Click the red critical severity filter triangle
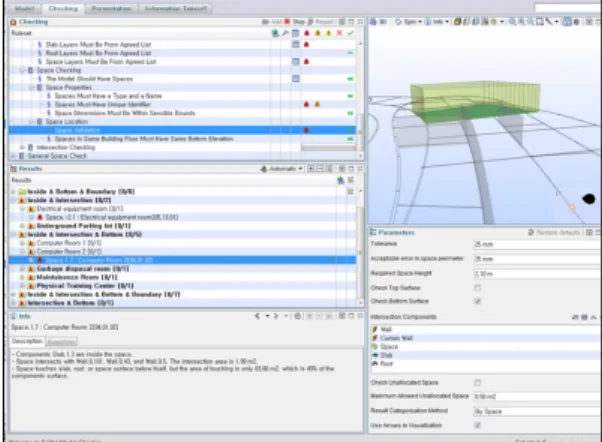 click(x=307, y=33)
